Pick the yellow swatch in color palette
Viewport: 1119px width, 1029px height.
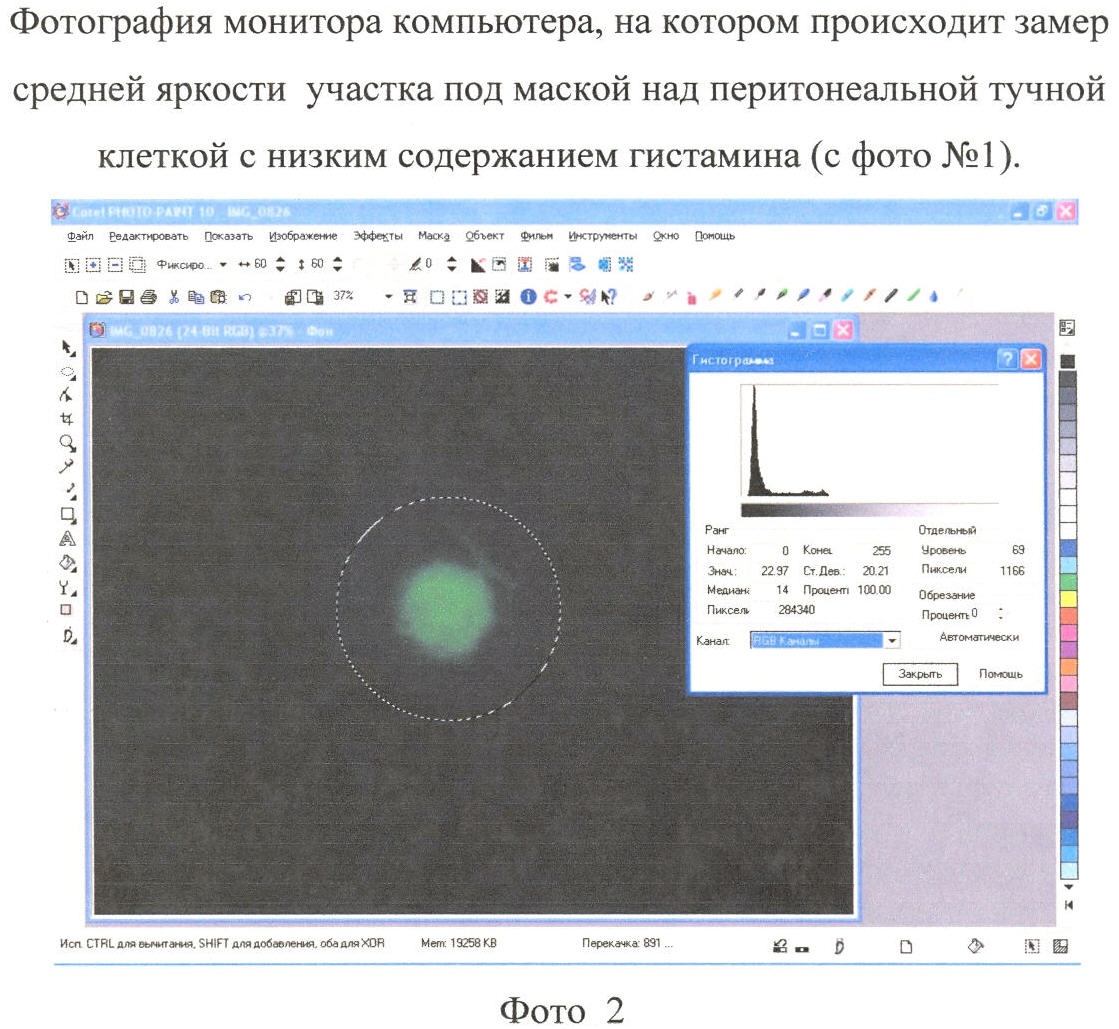[x=1068, y=598]
